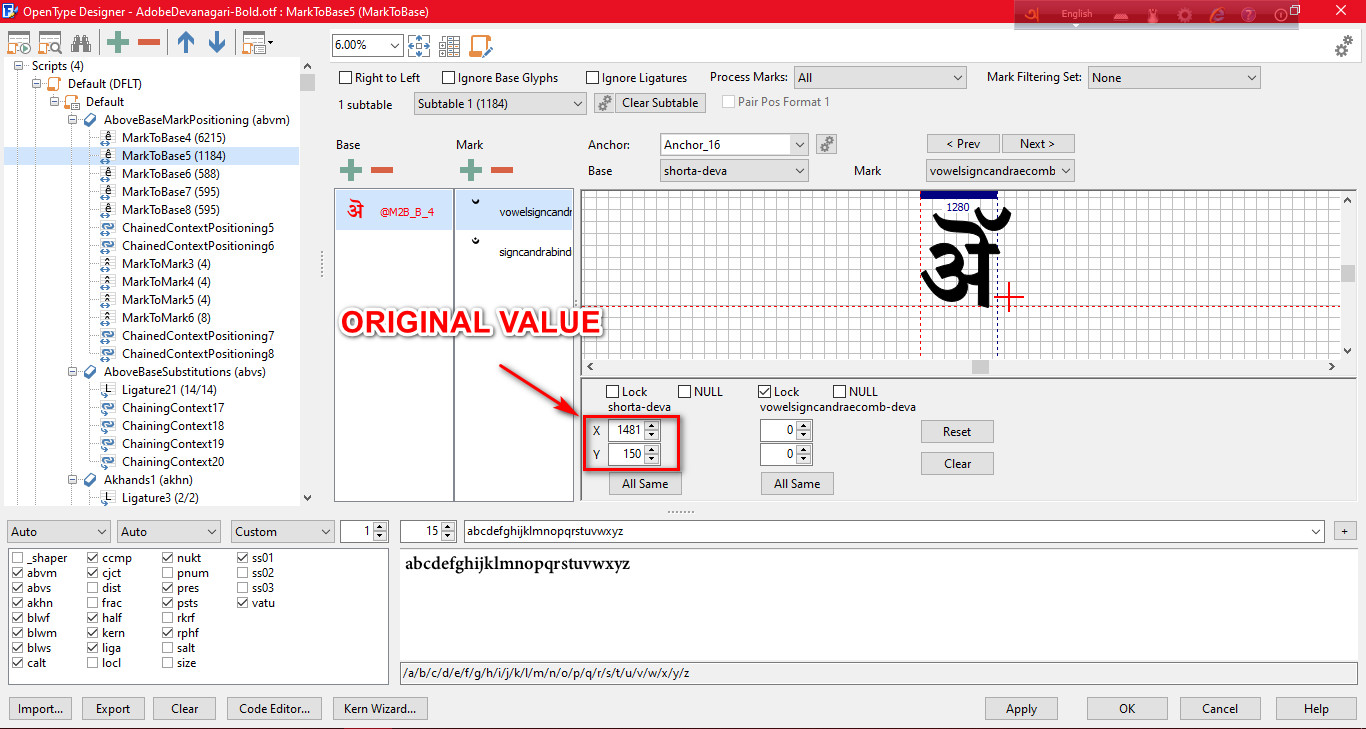Click the gear icon in floating keyboard bar
The height and width of the screenshot is (729, 1366).
(1185, 15)
